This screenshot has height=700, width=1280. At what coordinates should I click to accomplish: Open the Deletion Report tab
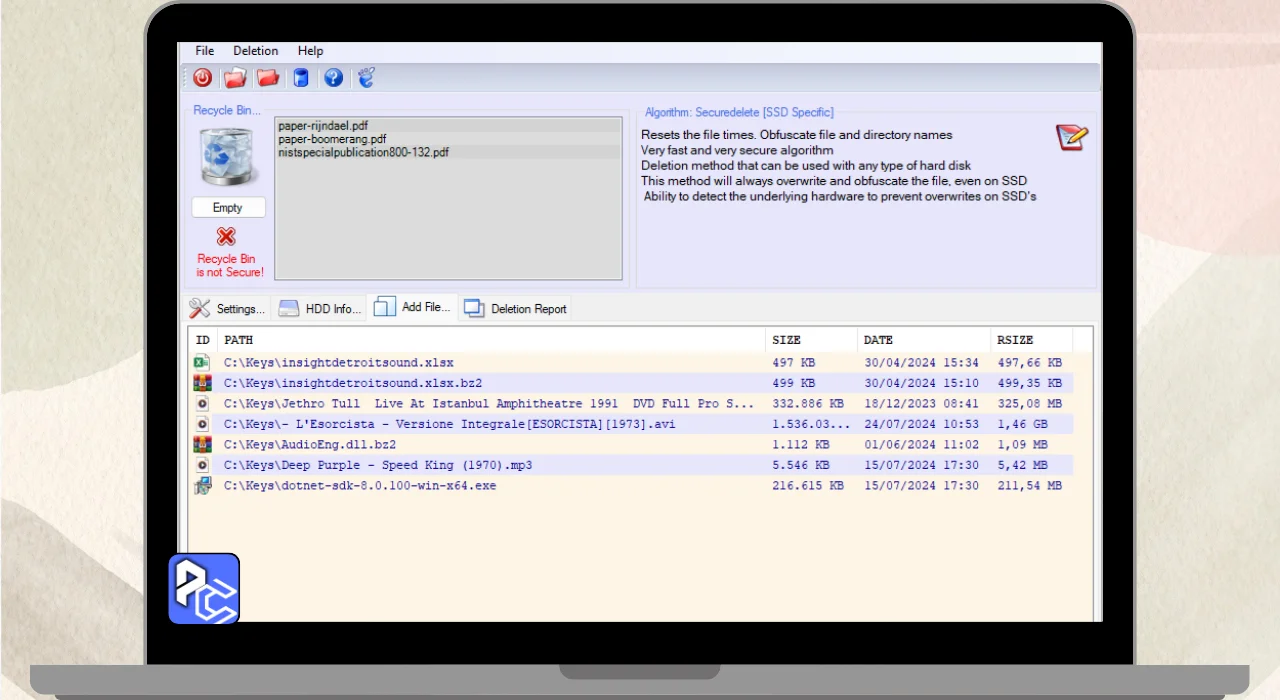[516, 309]
